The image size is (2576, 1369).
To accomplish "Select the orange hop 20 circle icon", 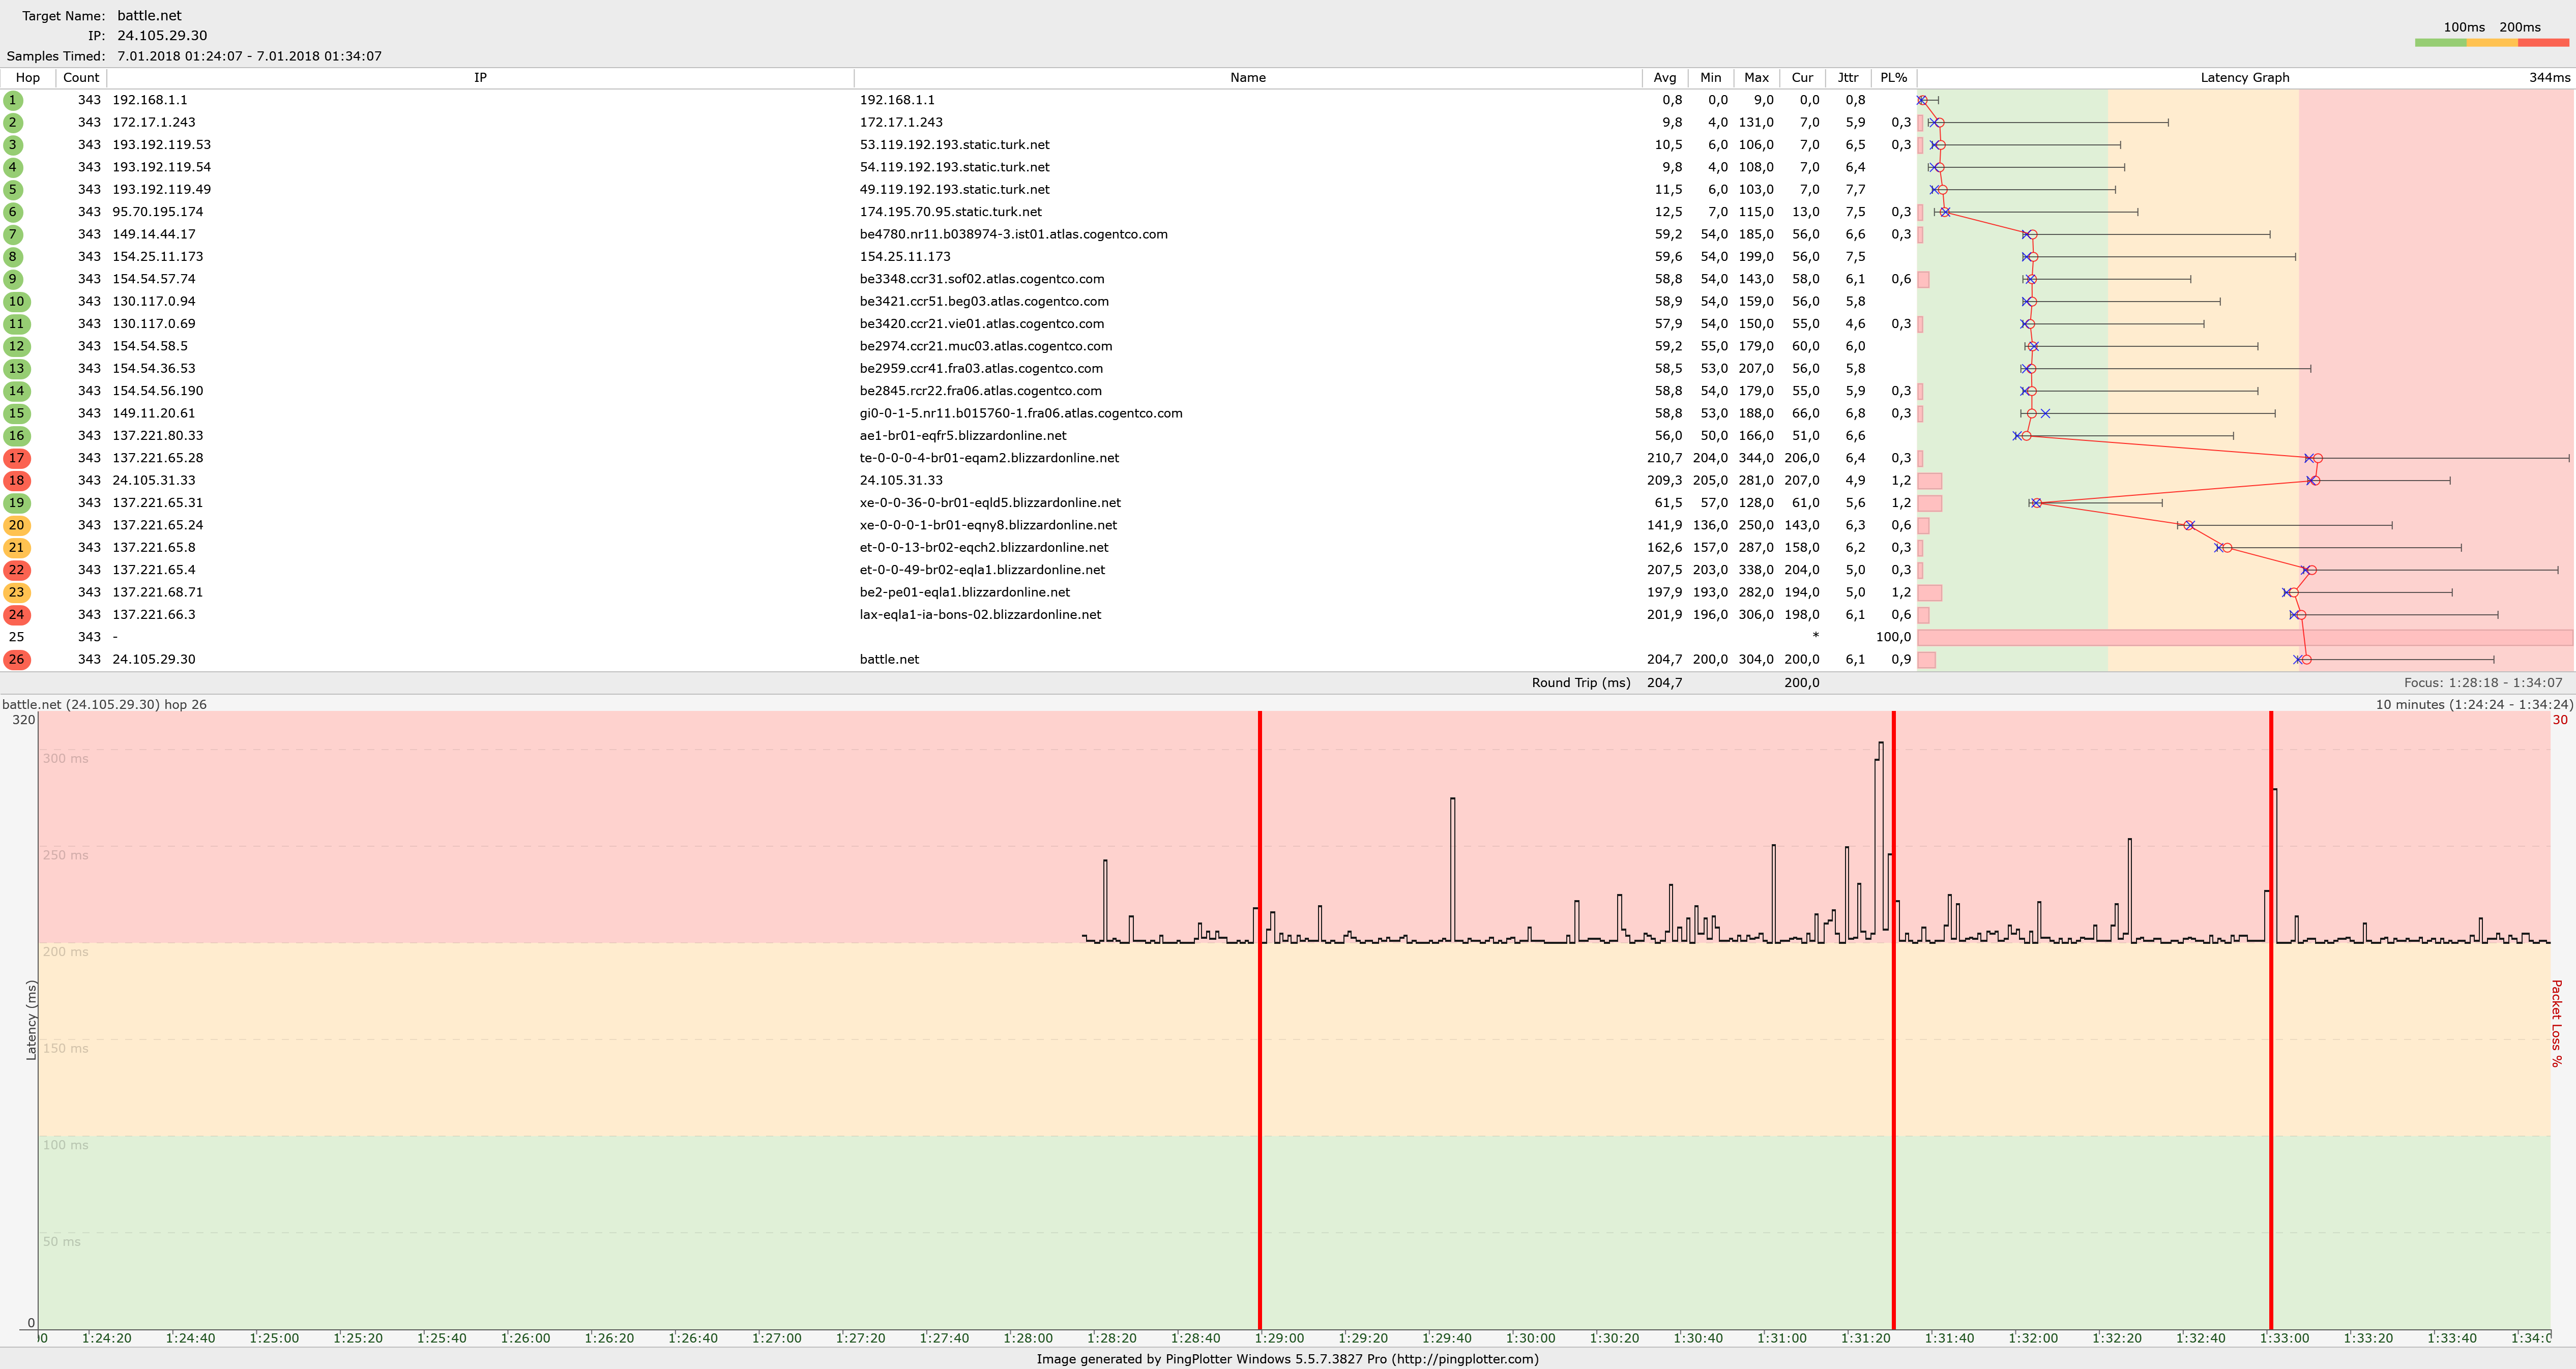I will (x=16, y=525).
